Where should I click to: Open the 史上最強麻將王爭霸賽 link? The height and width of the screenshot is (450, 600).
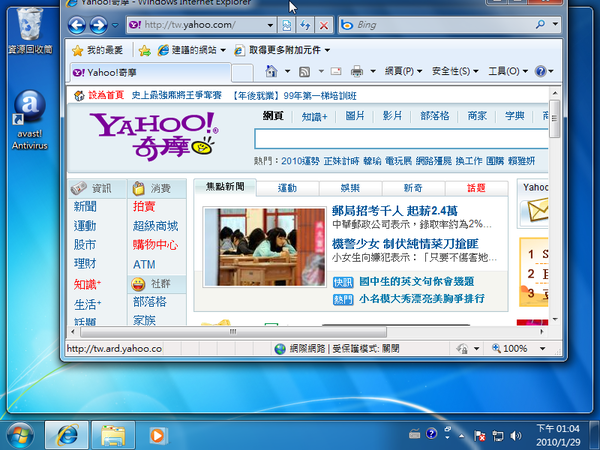pos(176,95)
